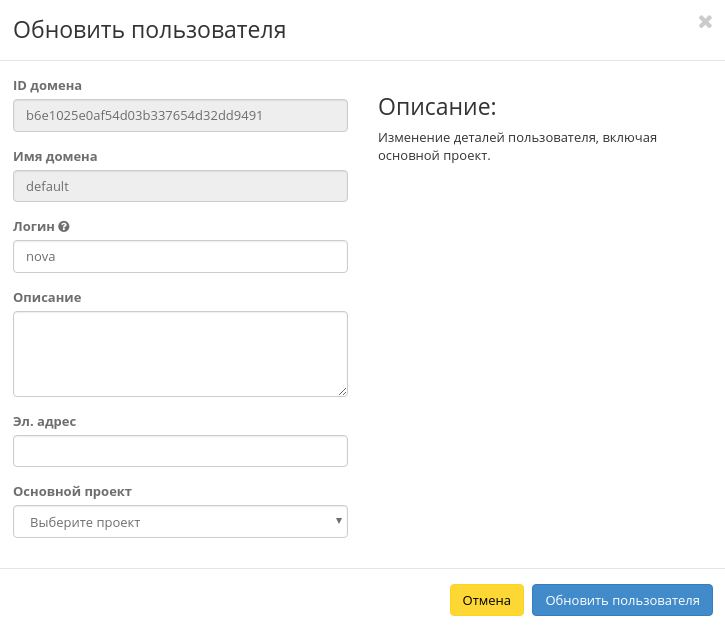Click inside the Описание text area

[x=180, y=353]
